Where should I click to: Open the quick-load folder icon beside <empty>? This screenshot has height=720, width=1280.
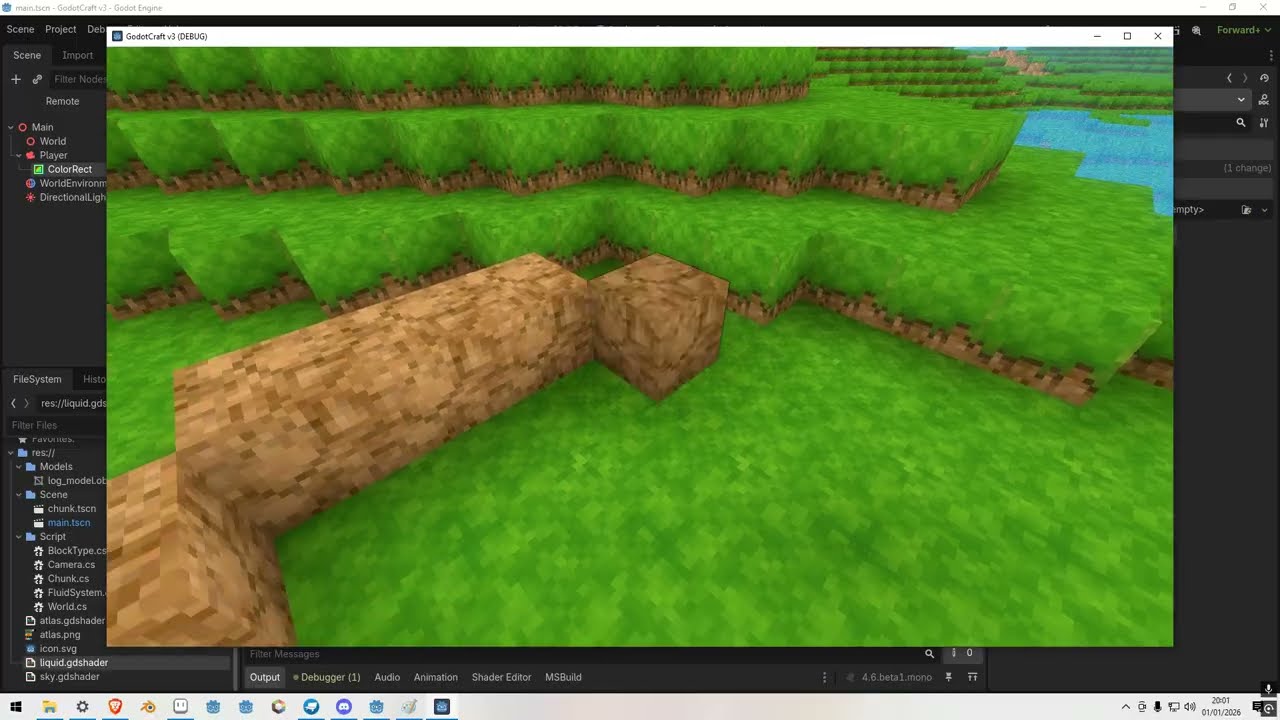point(1246,210)
